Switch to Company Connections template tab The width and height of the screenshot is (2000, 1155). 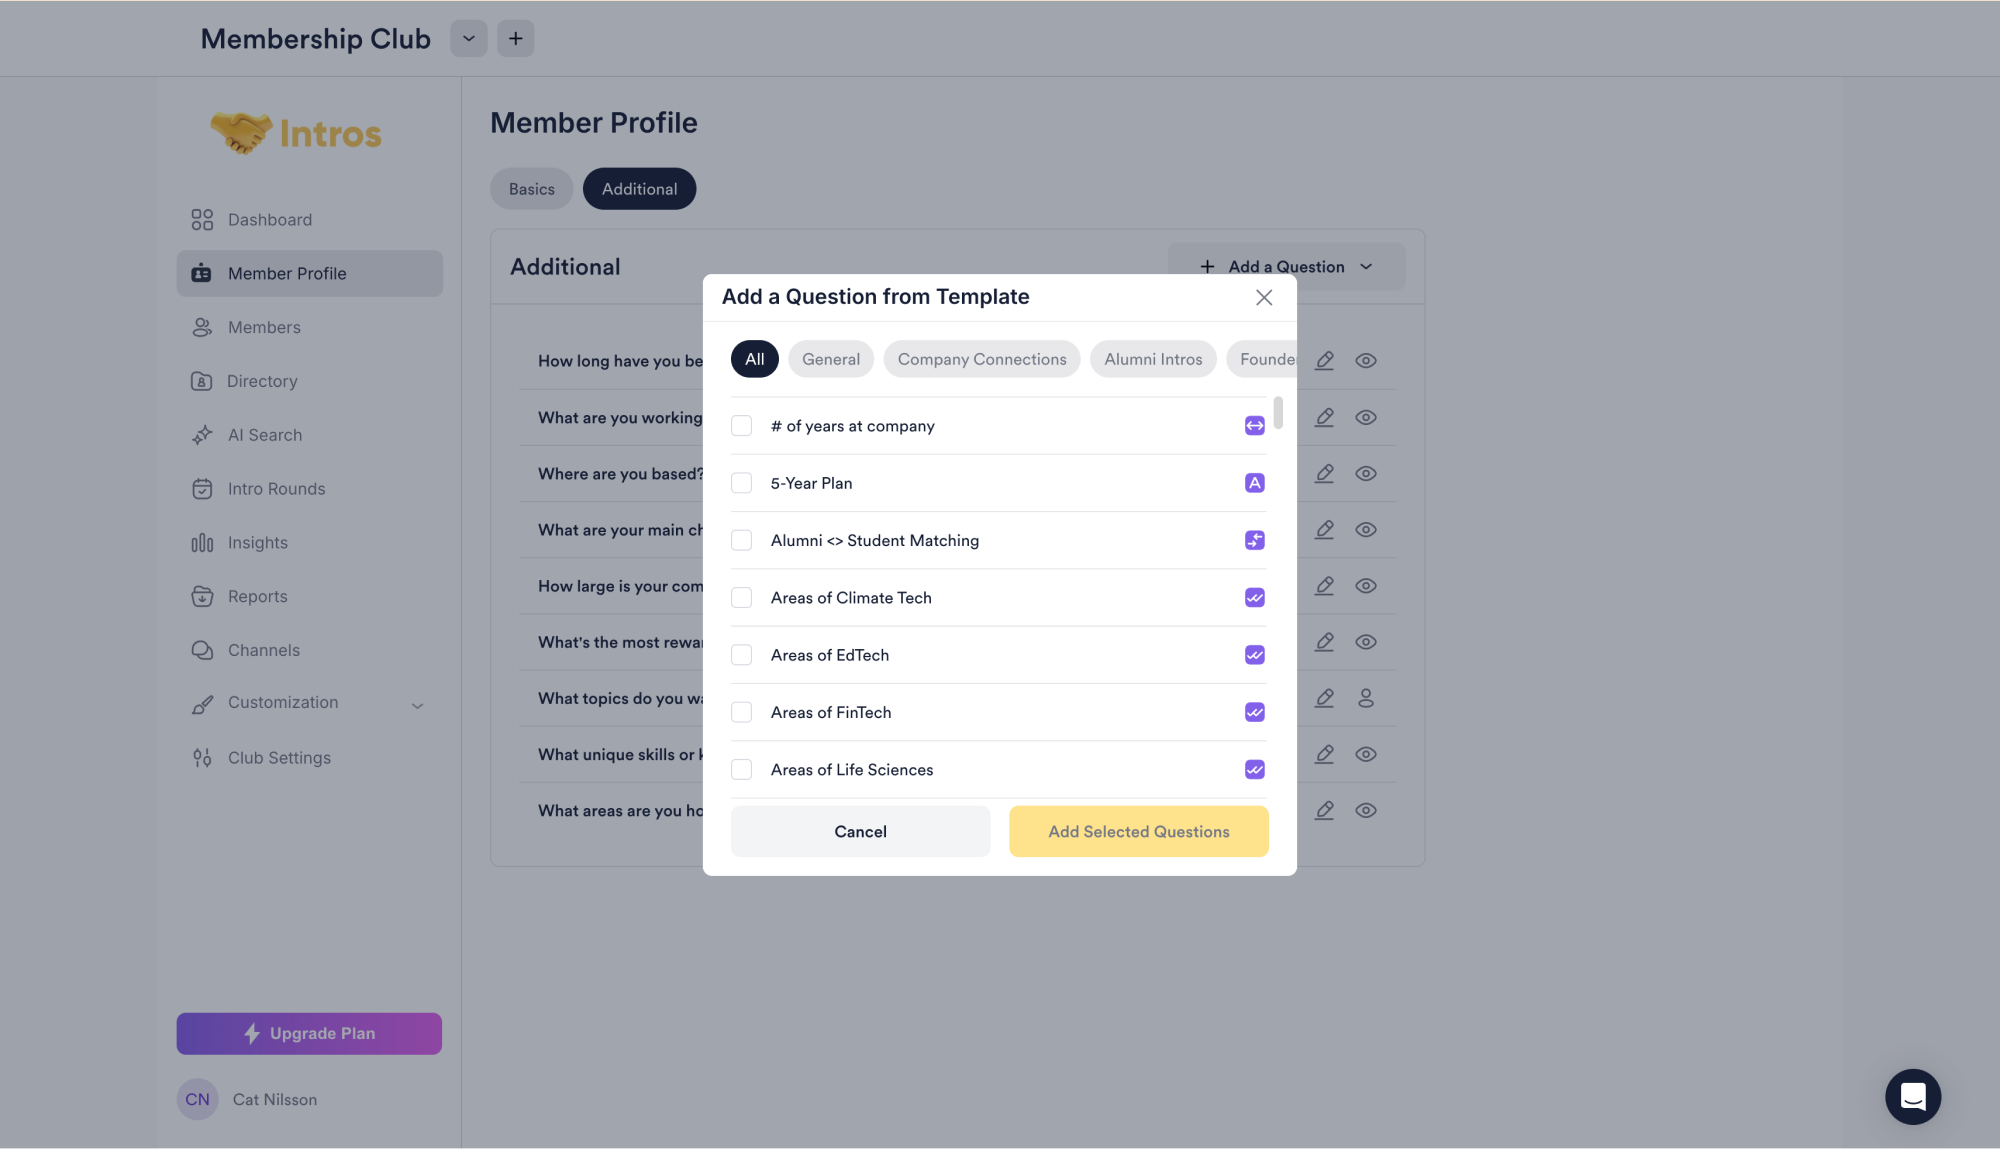point(981,359)
